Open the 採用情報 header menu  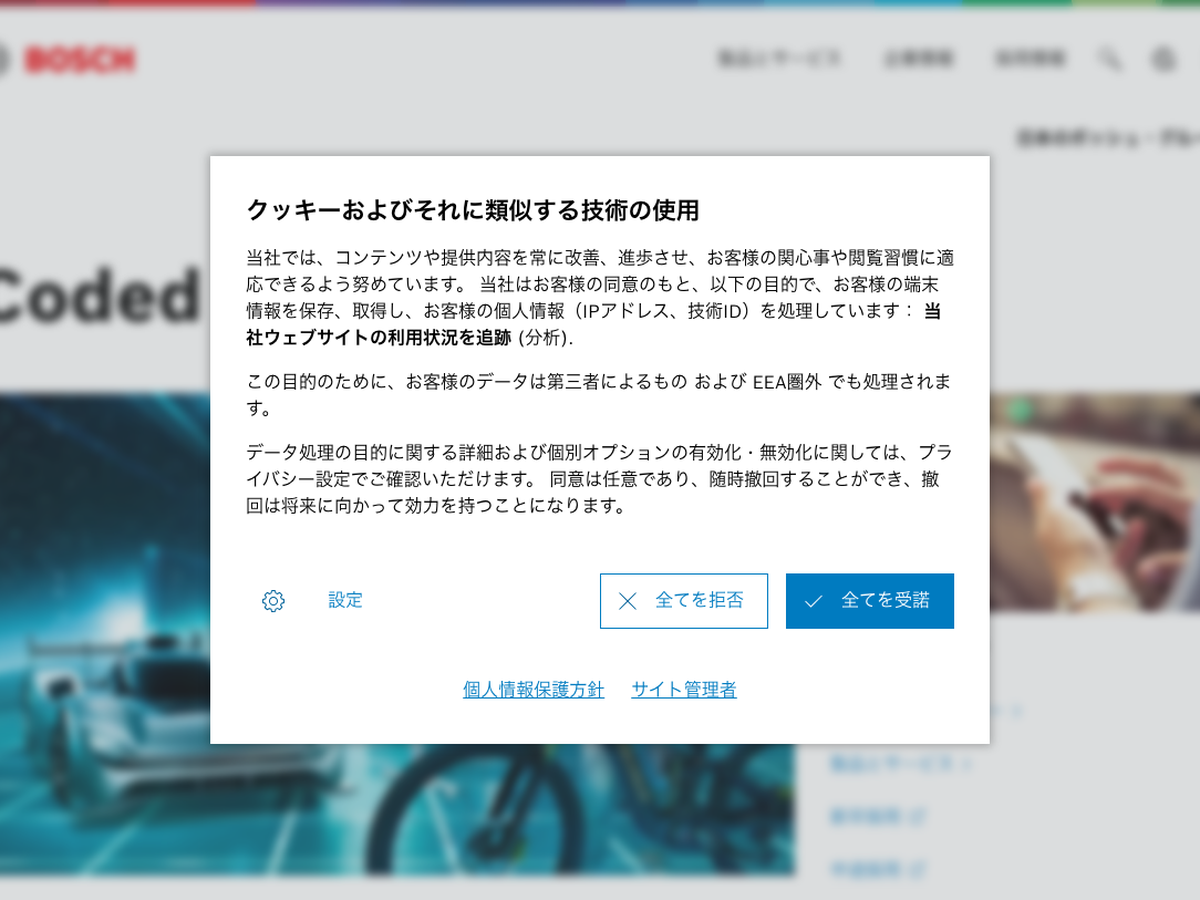tap(1030, 59)
